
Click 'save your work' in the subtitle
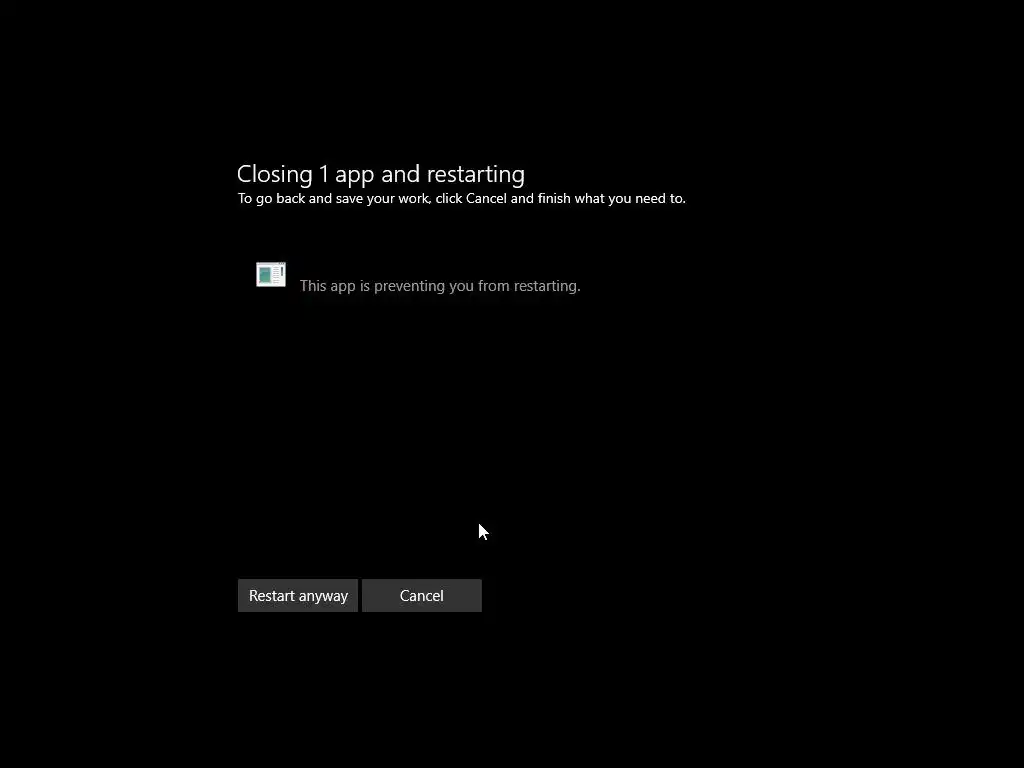click(383, 199)
